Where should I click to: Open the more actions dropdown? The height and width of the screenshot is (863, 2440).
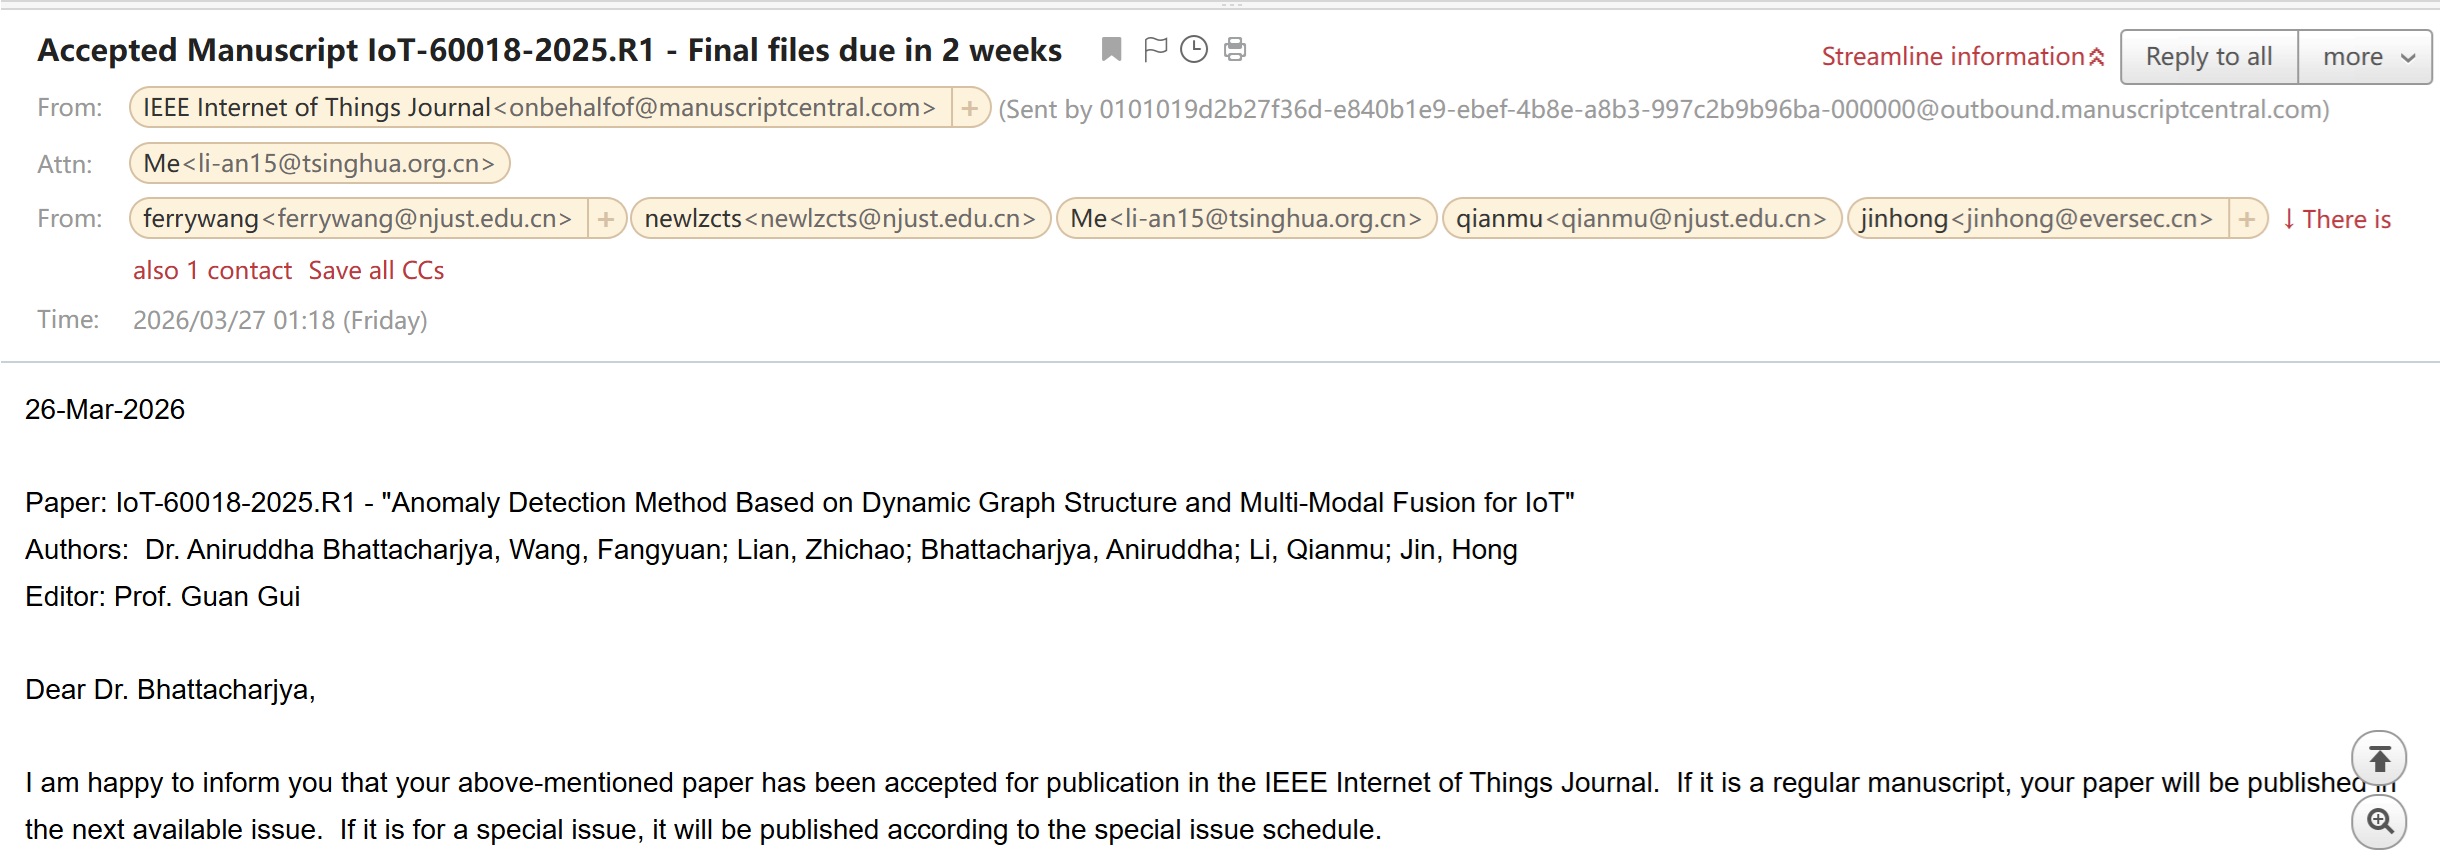[2365, 57]
